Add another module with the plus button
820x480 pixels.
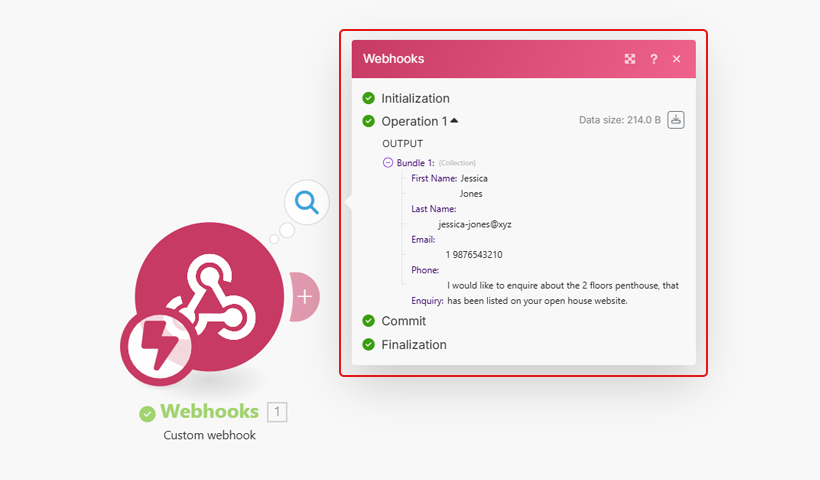305,297
